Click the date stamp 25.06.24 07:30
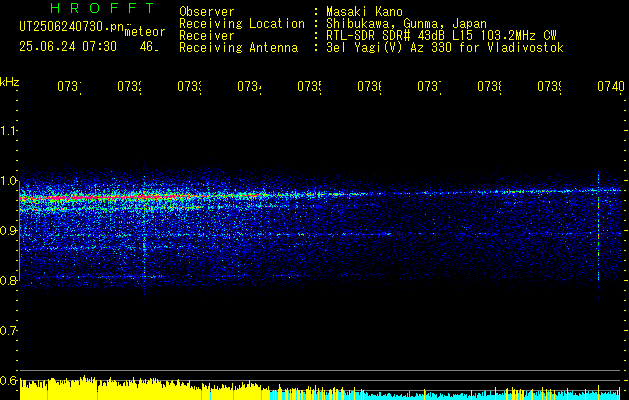 (x=68, y=47)
